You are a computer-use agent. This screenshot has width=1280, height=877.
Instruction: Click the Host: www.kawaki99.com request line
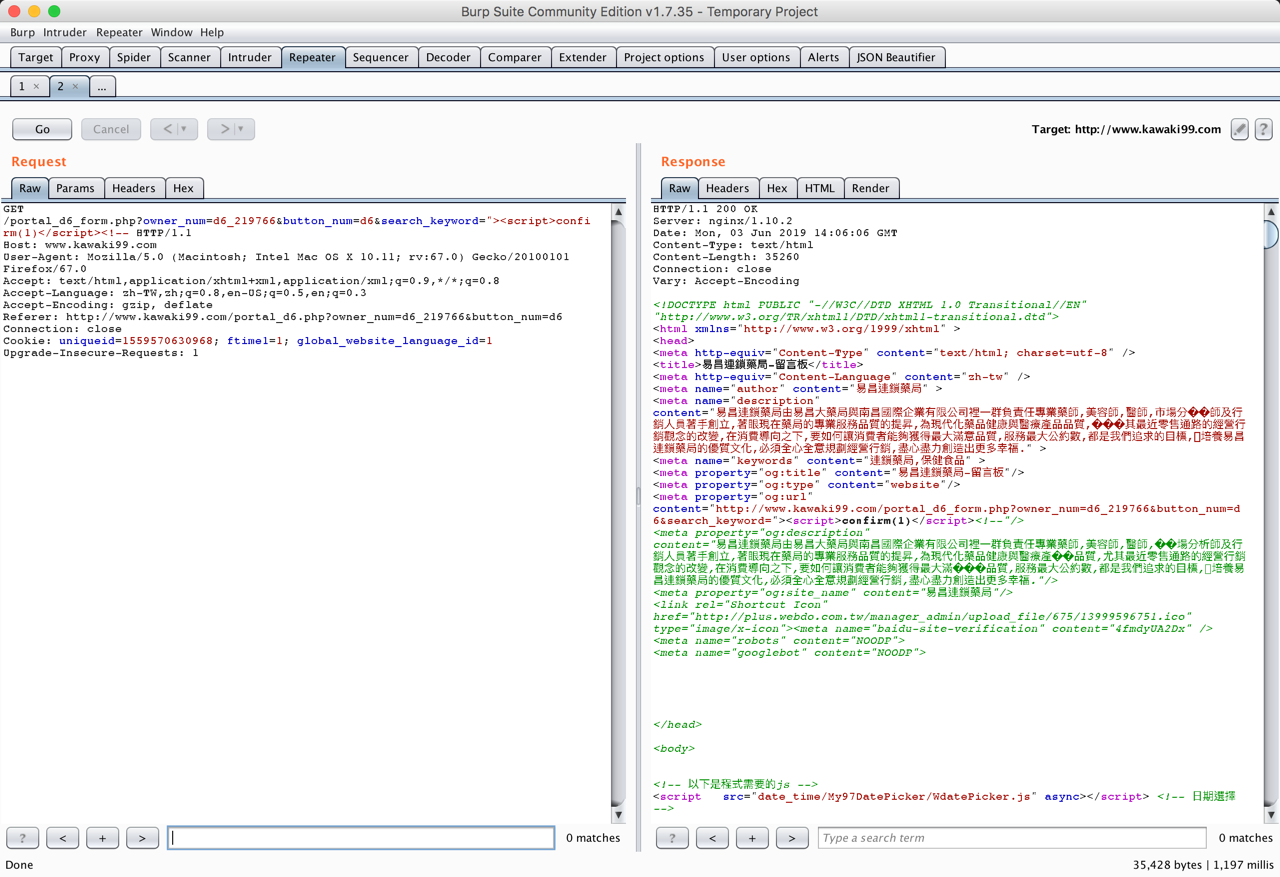80,245
